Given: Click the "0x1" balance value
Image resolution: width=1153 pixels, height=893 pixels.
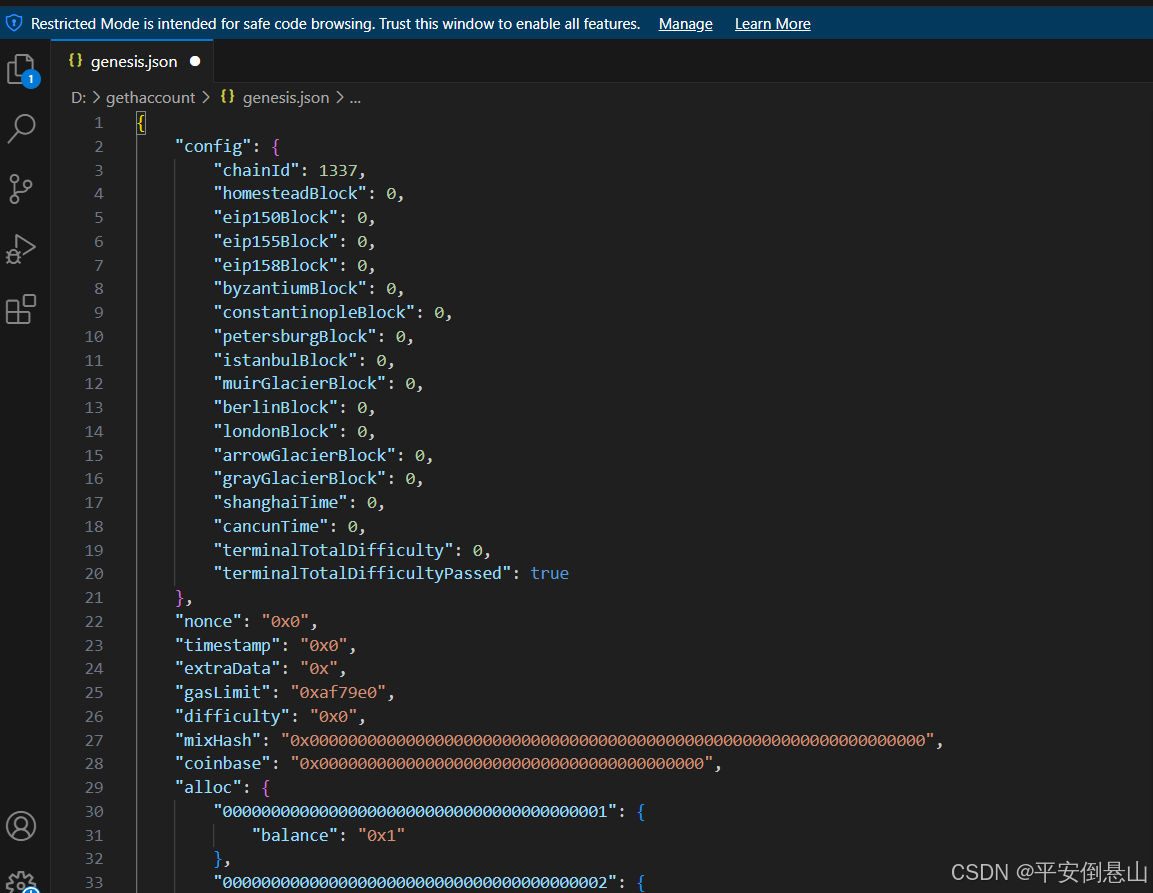Looking at the screenshot, I should 381,836.
